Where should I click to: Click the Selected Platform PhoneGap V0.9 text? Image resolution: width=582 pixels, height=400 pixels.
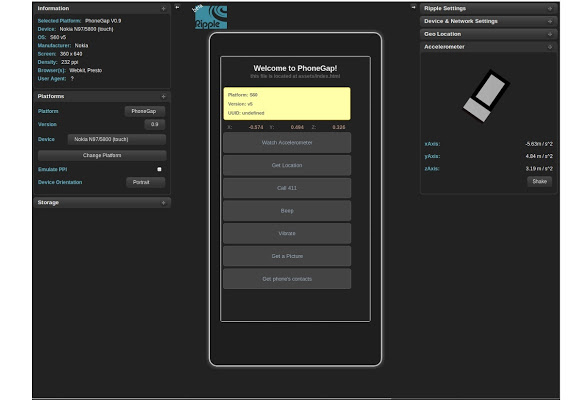[x=79, y=21]
